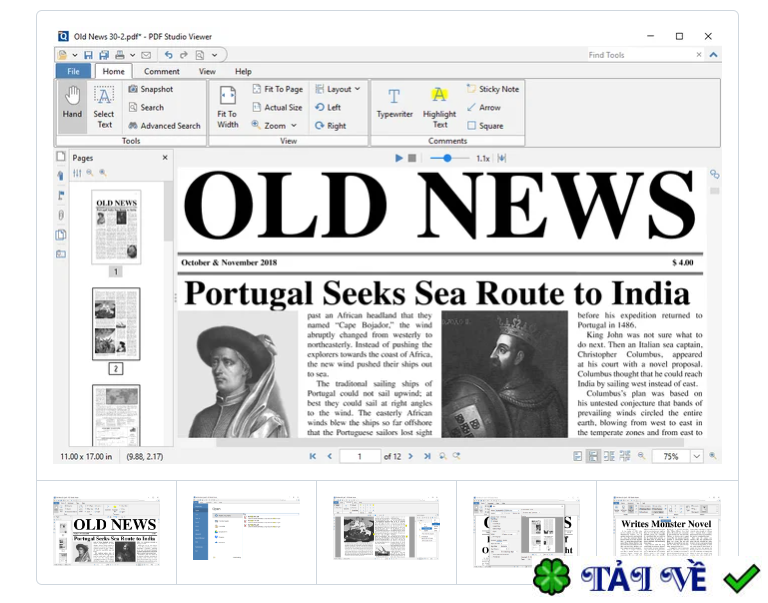Open the page thumbnails options icon
This screenshot has height=603, width=768.
coord(77,173)
